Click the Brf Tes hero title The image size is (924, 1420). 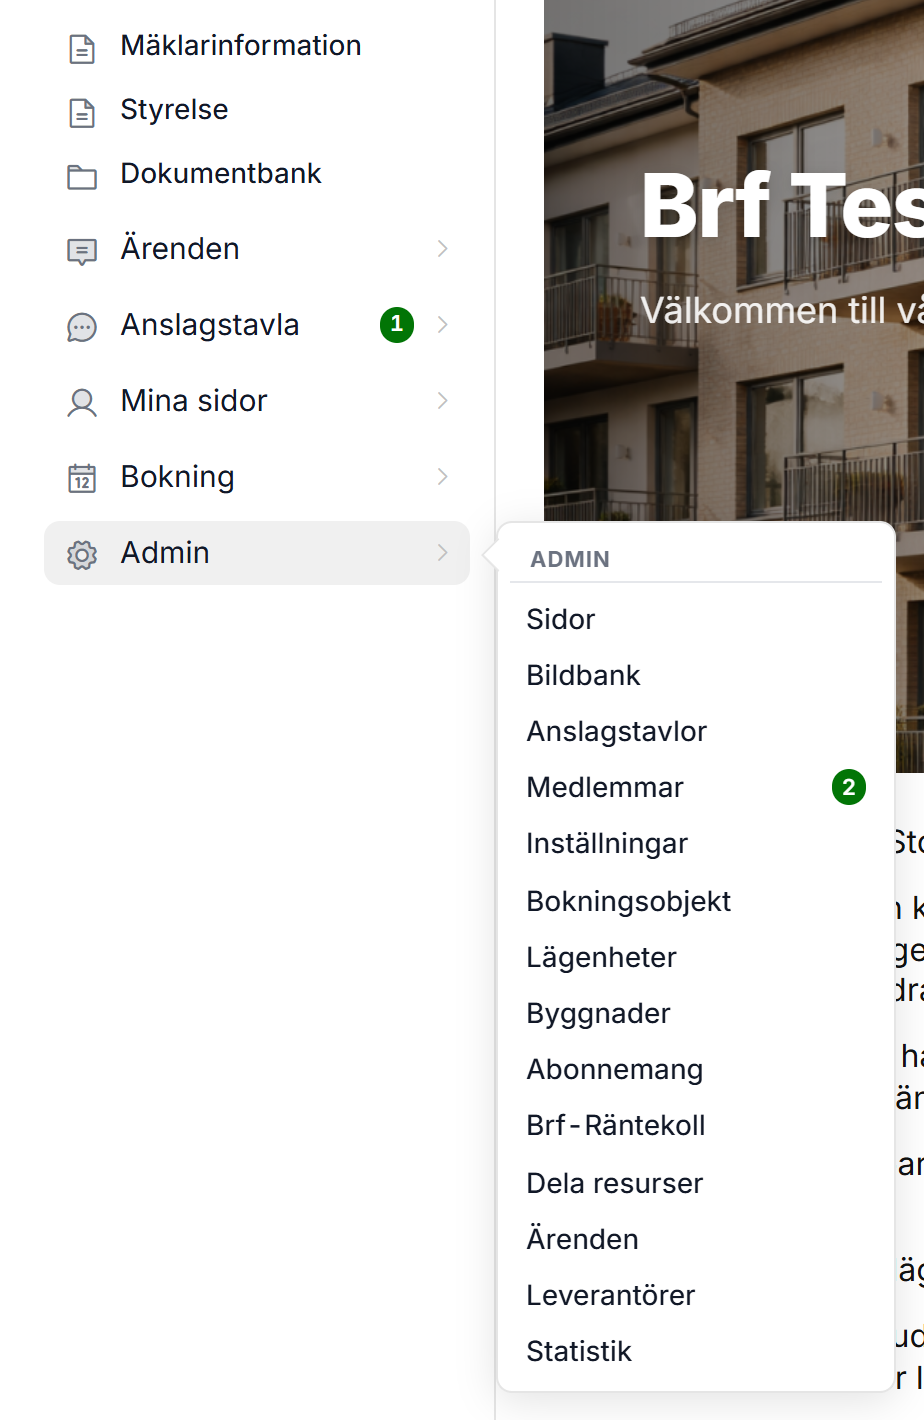[x=782, y=206]
